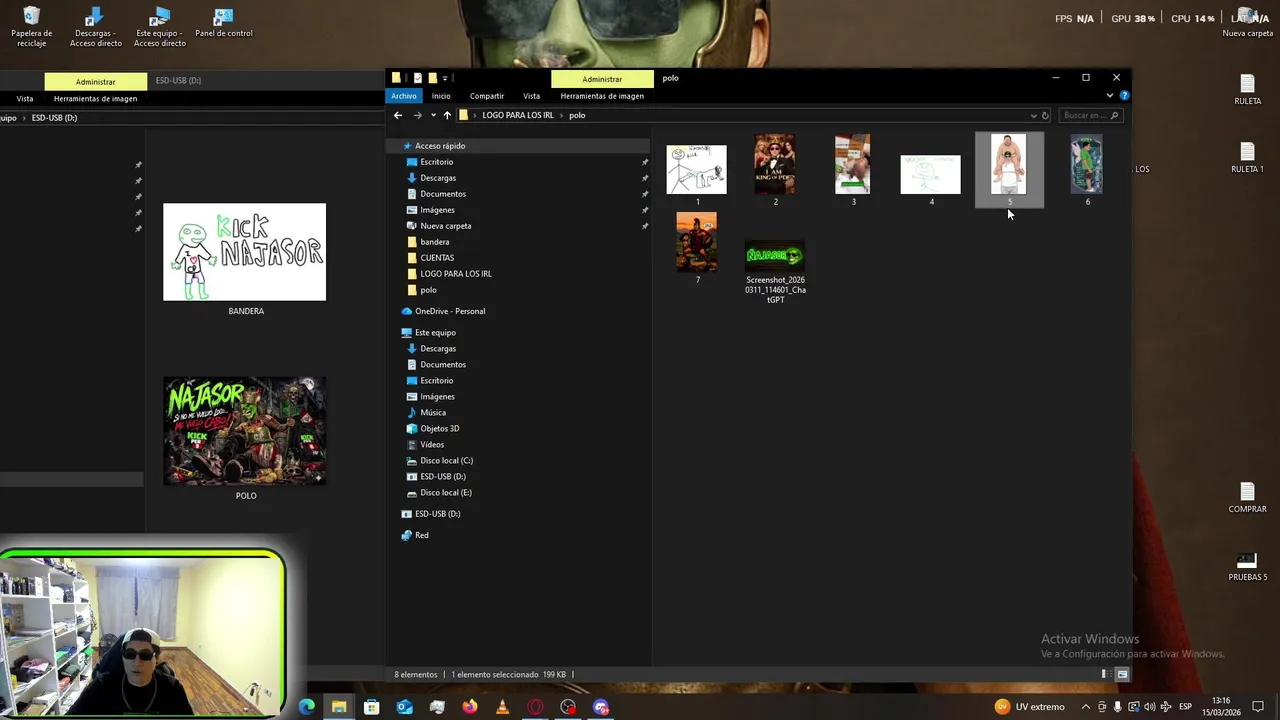1280x720 pixels.
Task: Open Papelera de reciclaje desktop icon
Action: coord(31,27)
